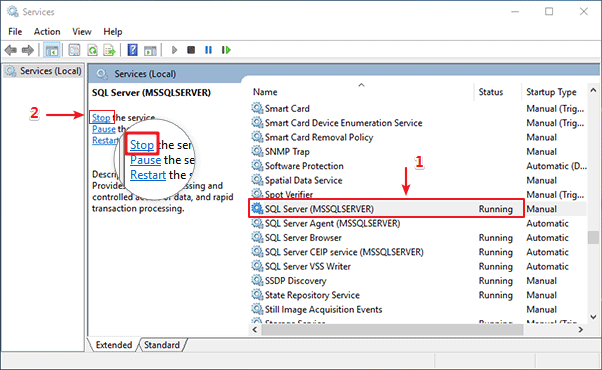Click the vertical scrollbar up arrow

pyautogui.click(x=593, y=90)
